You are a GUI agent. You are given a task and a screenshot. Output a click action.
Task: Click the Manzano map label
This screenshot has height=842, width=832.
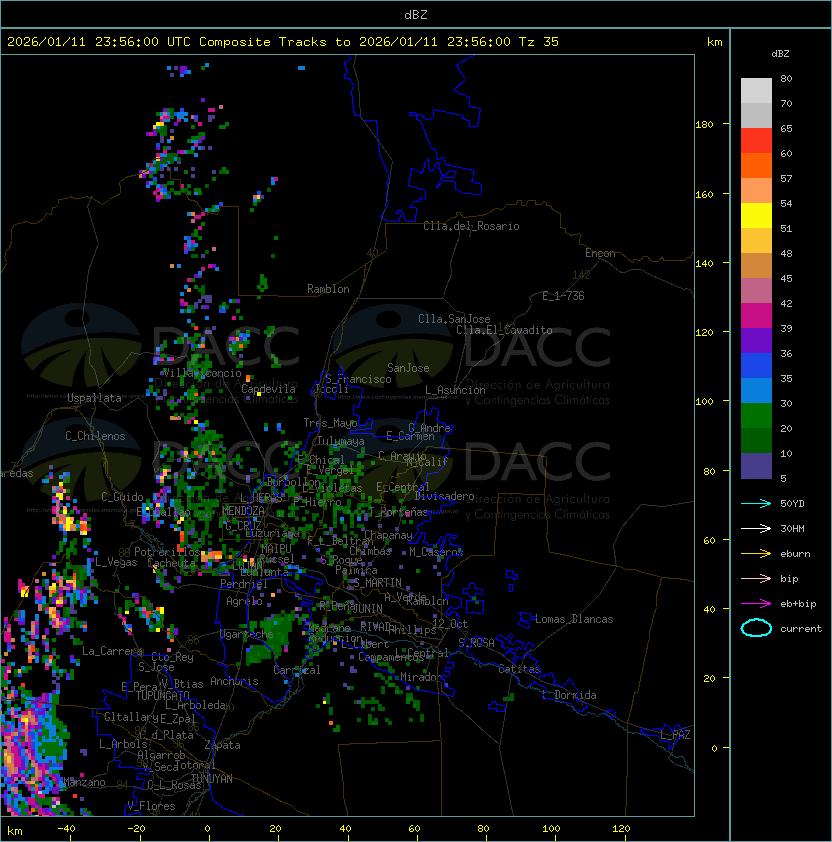84,782
